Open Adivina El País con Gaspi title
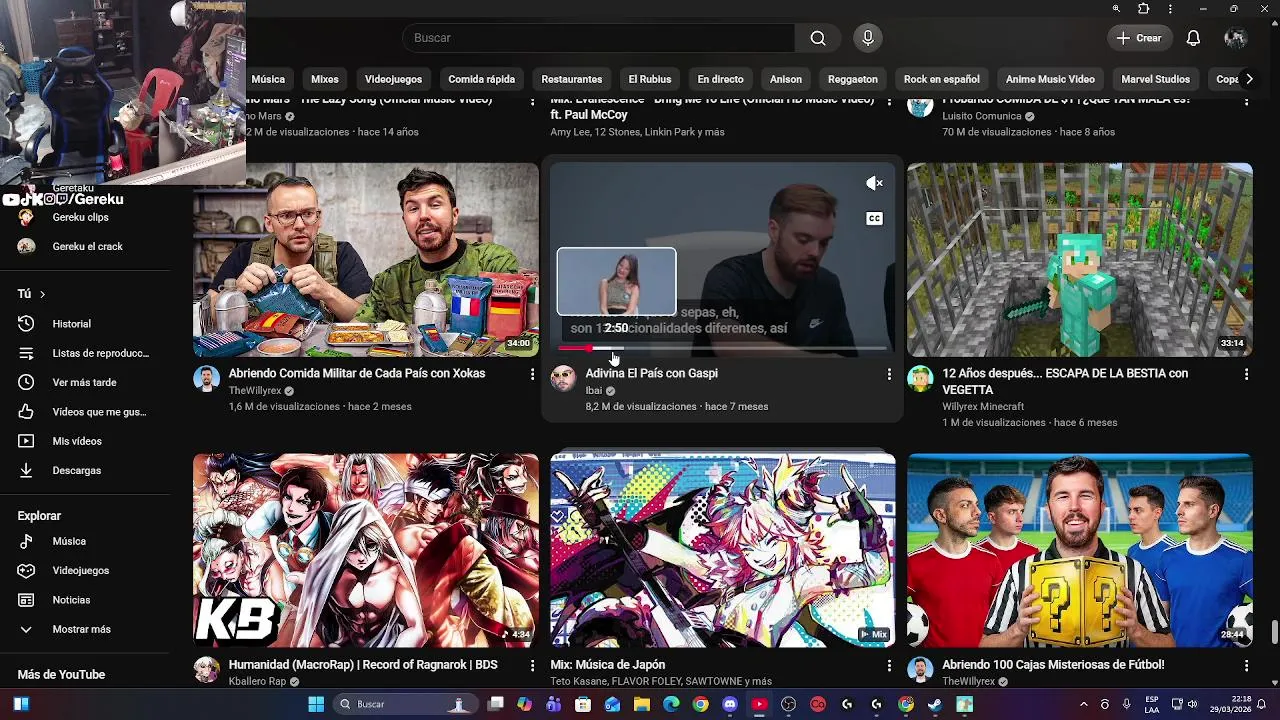 click(x=652, y=373)
